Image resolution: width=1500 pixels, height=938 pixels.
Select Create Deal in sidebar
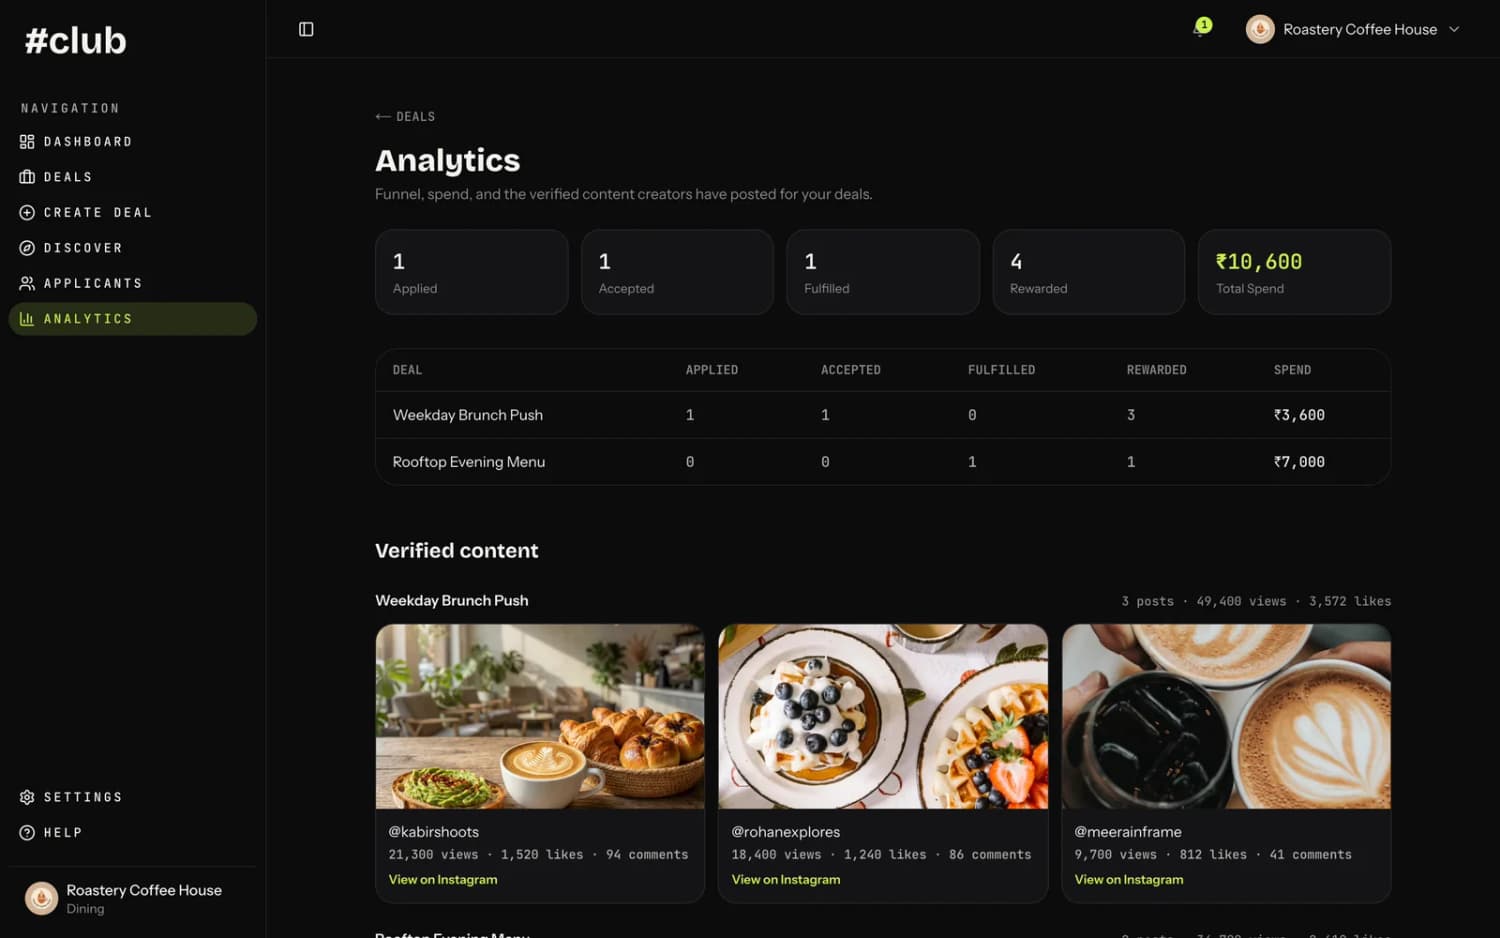tap(132, 213)
